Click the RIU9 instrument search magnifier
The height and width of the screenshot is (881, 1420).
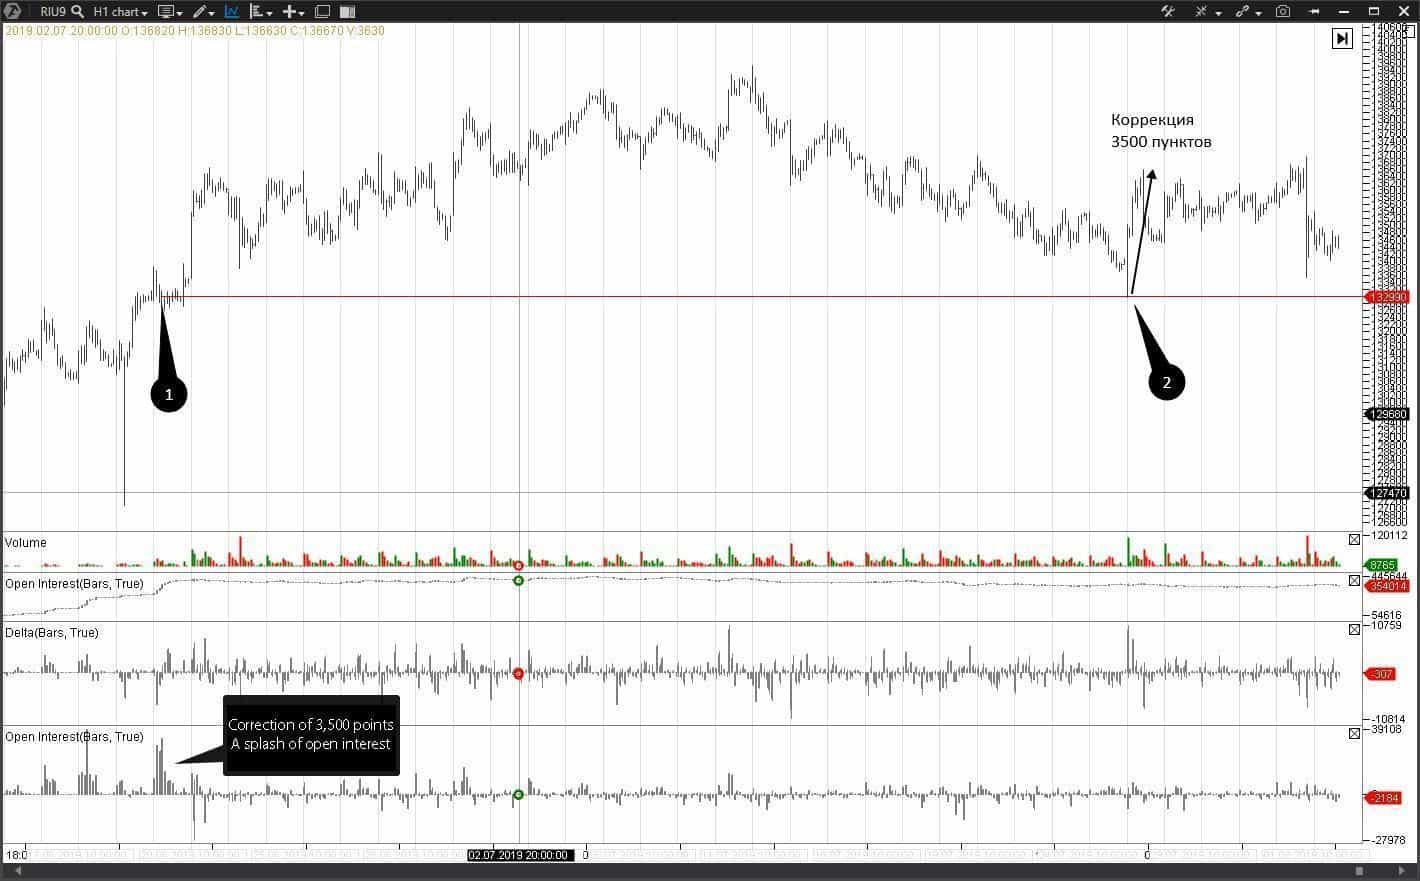[77, 12]
